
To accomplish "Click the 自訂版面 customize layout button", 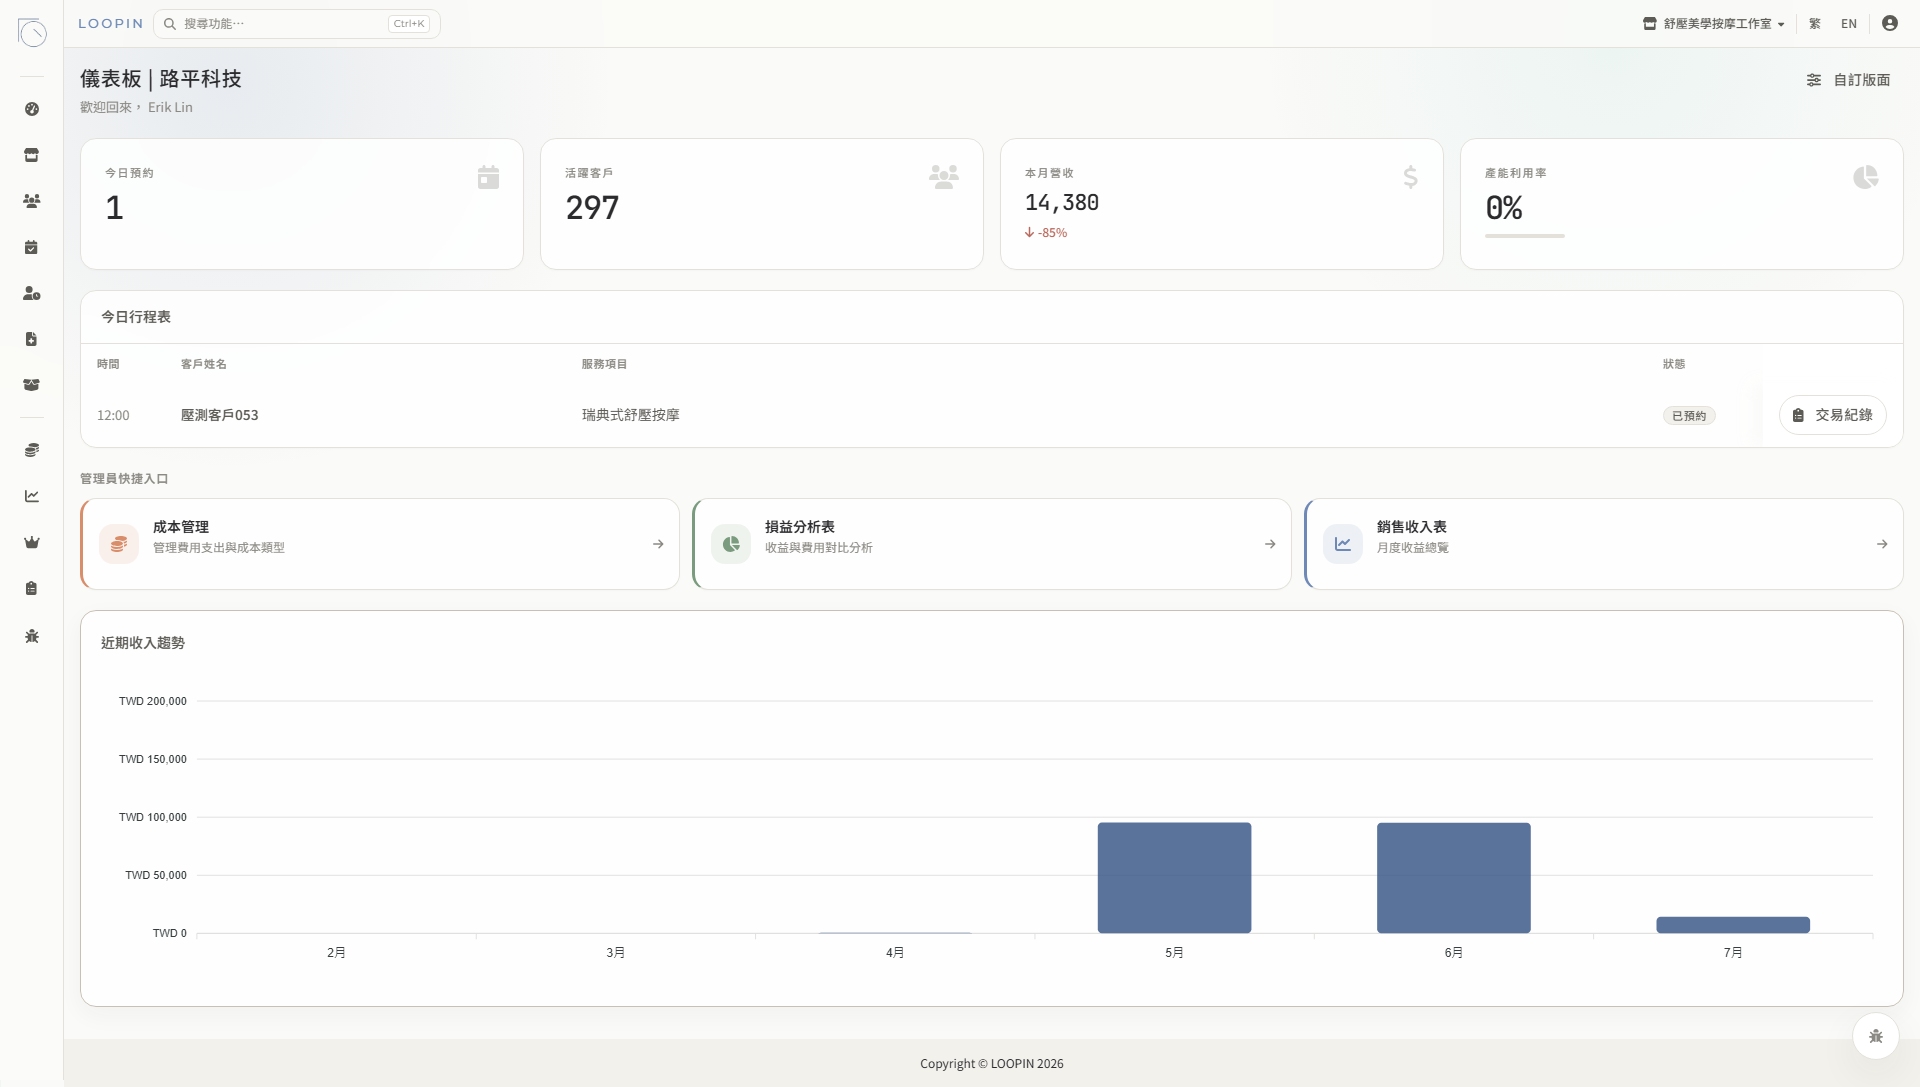I will tap(1848, 80).
